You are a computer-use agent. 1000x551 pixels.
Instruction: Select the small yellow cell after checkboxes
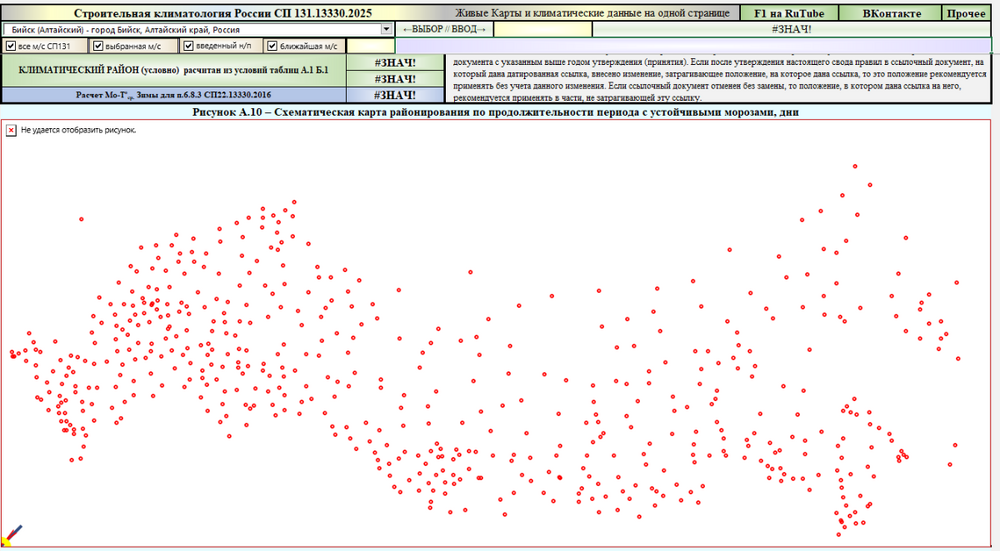(371, 46)
